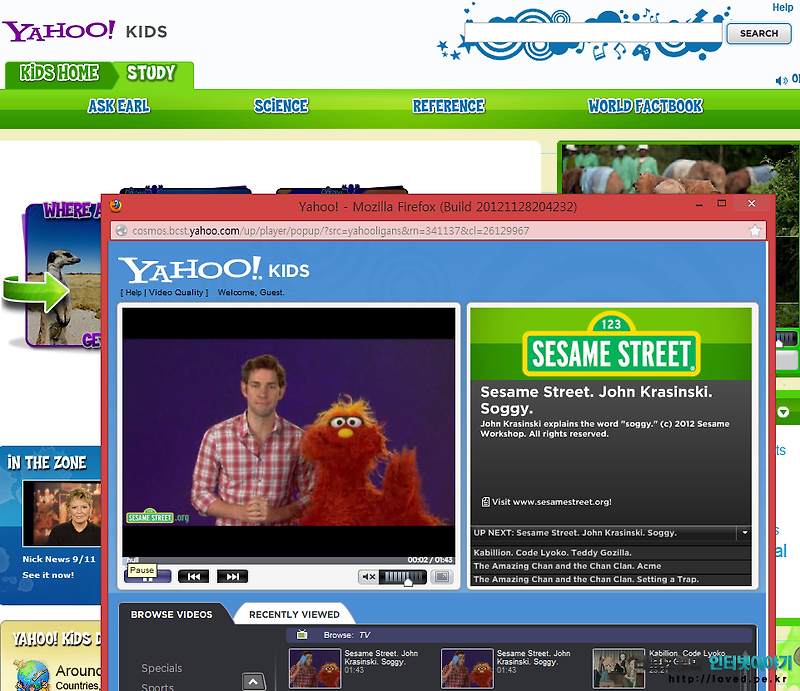Screen dimensions: 800x691
Task: Select the Specials category
Action: (161, 668)
